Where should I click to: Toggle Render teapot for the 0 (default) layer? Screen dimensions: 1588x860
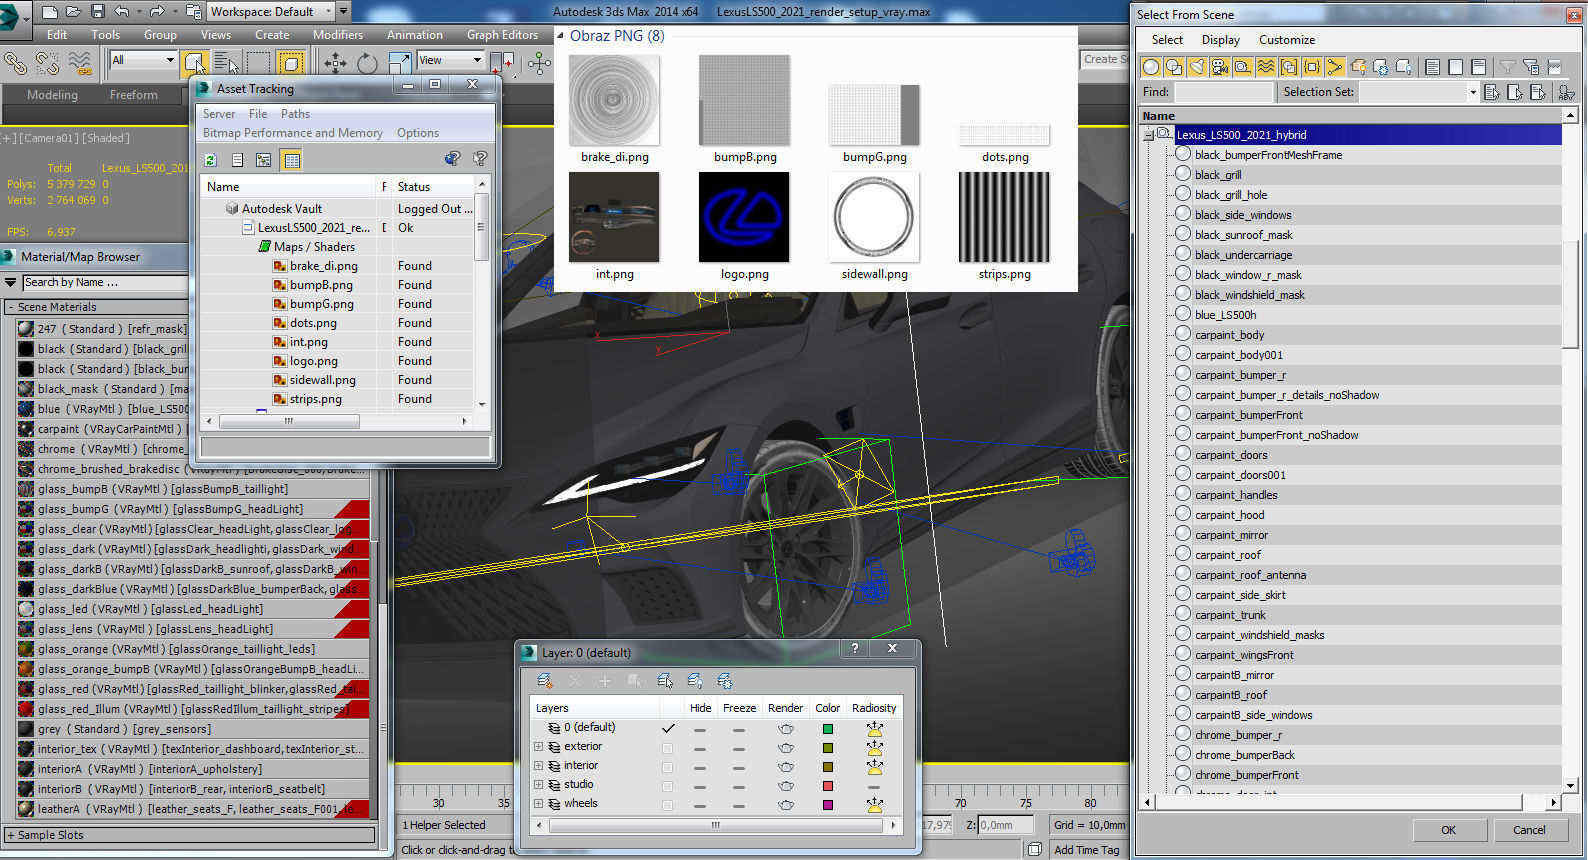click(786, 729)
